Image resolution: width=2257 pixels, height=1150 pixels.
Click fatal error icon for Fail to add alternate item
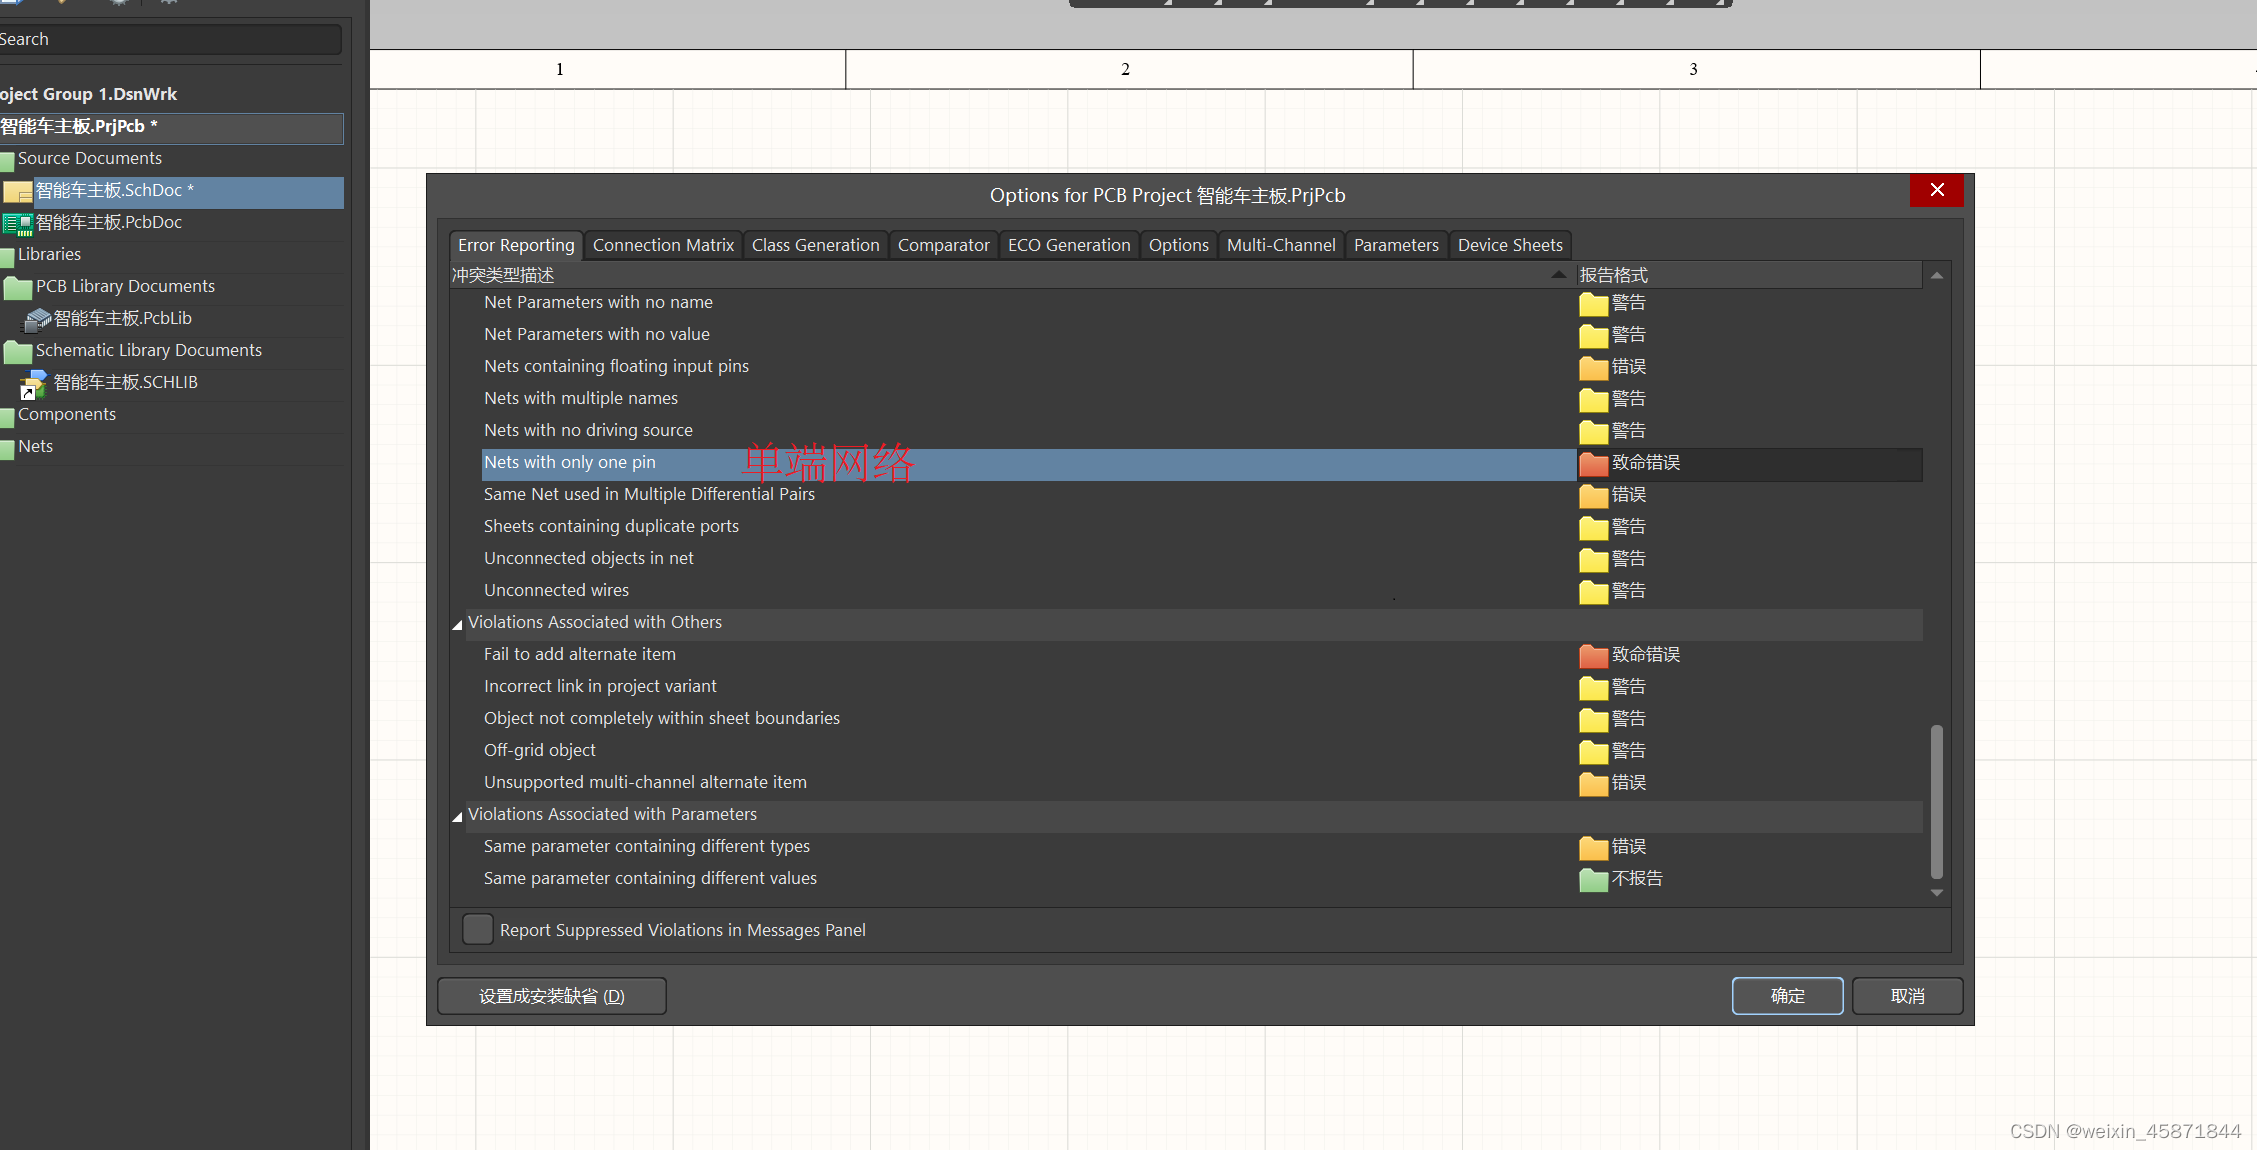[1593, 654]
